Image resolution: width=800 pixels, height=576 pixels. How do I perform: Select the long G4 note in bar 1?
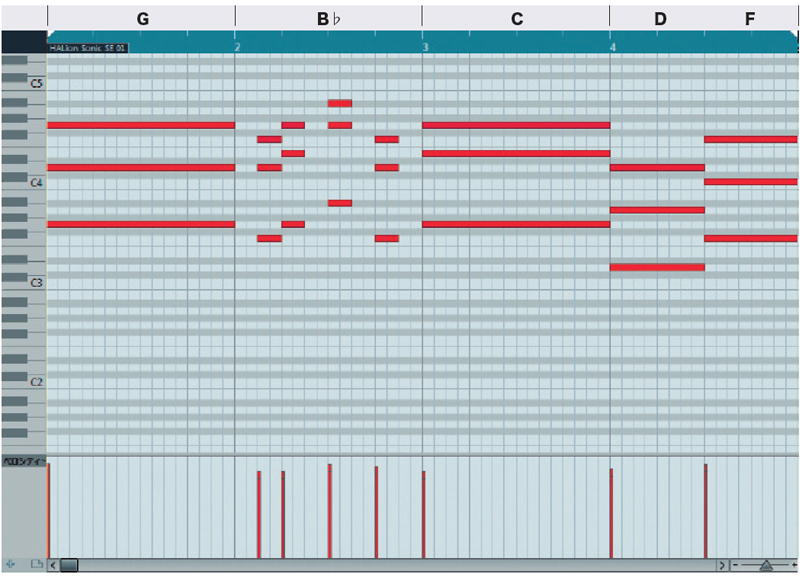141,125
